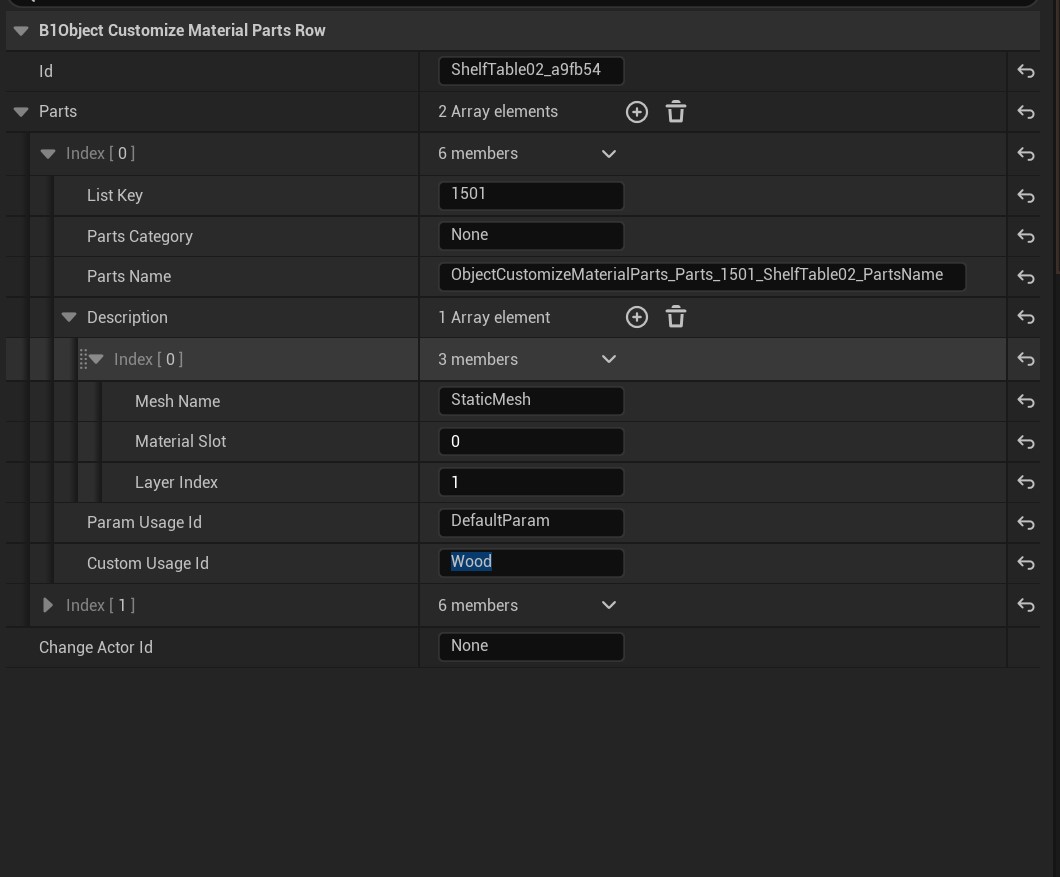Reset the Layer Index value
The width and height of the screenshot is (1060, 877).
1026,482
